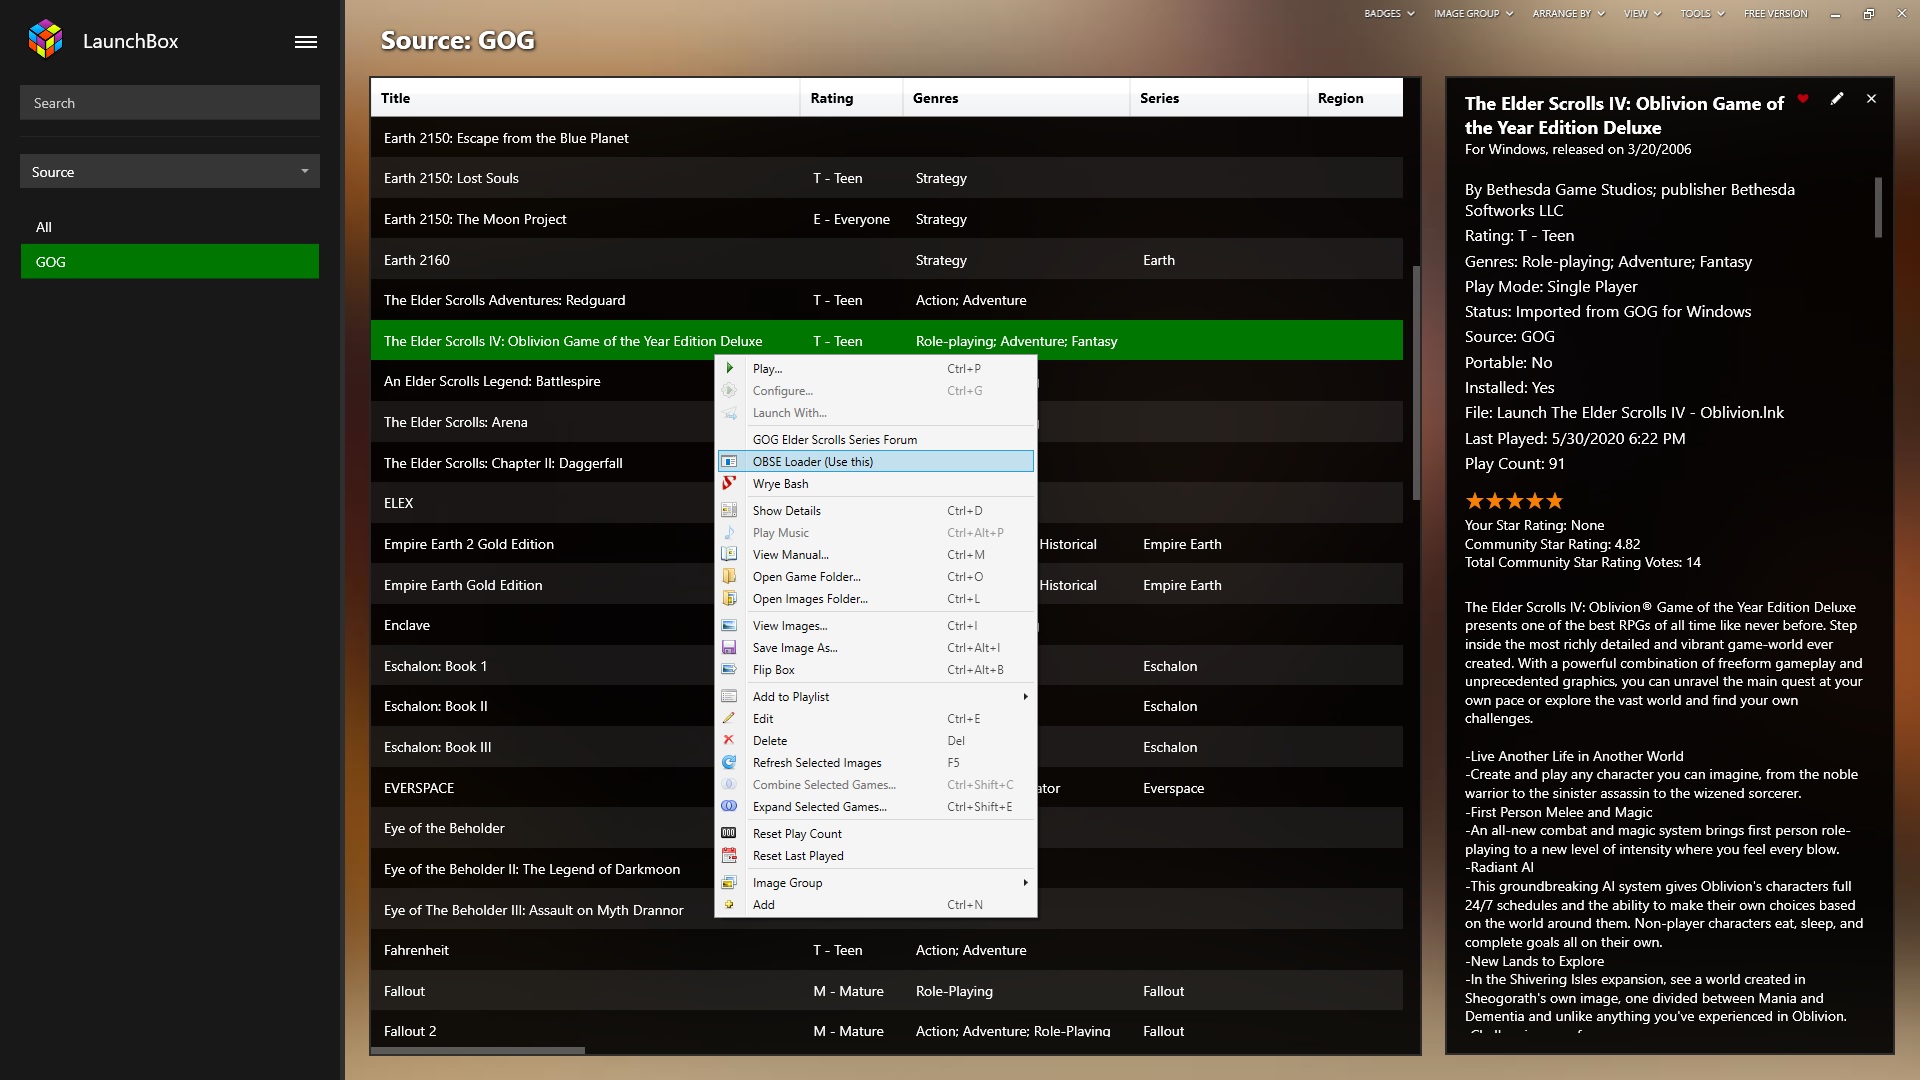Select the Earth 2160 row

click(887, 259)
